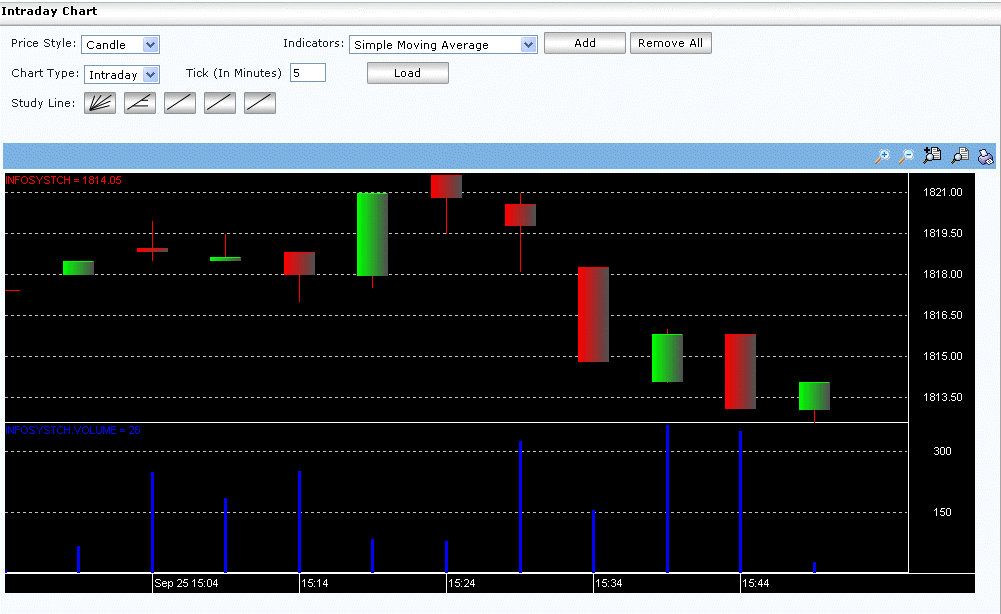Open the Chart Type dropdown

[121, 74]
